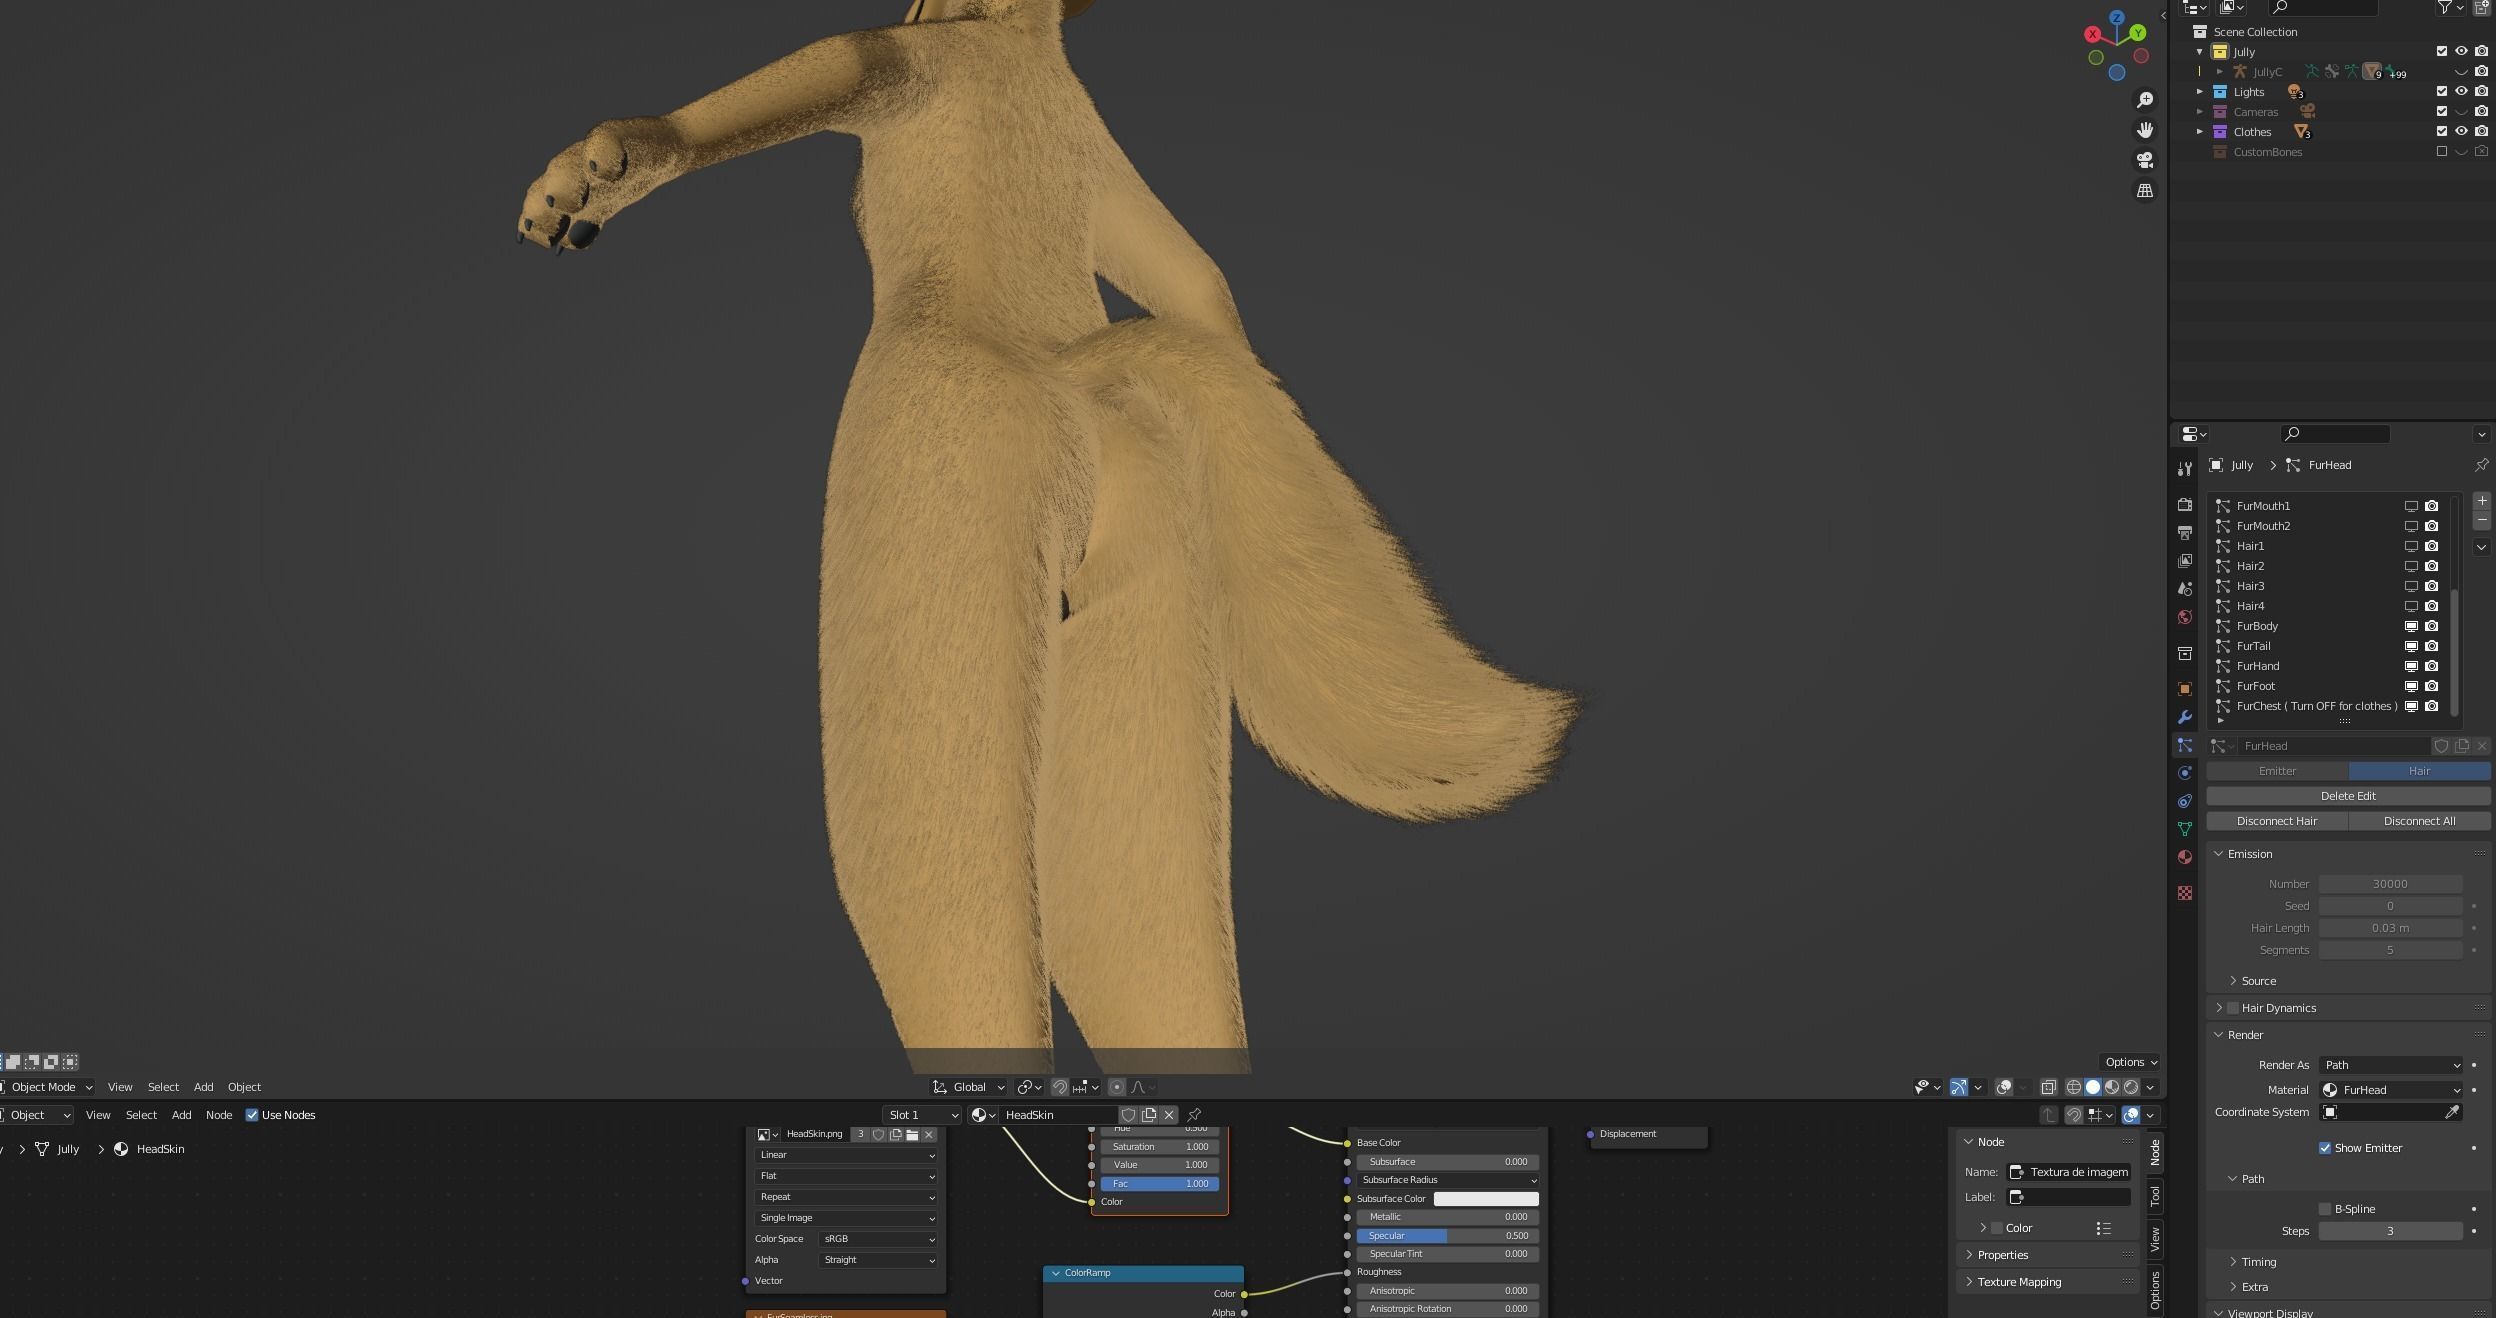This screenshot has width=2496, height=1318.
Task: Toggle Use Nodes checkbox
Action: click(x=252, y=1115)
